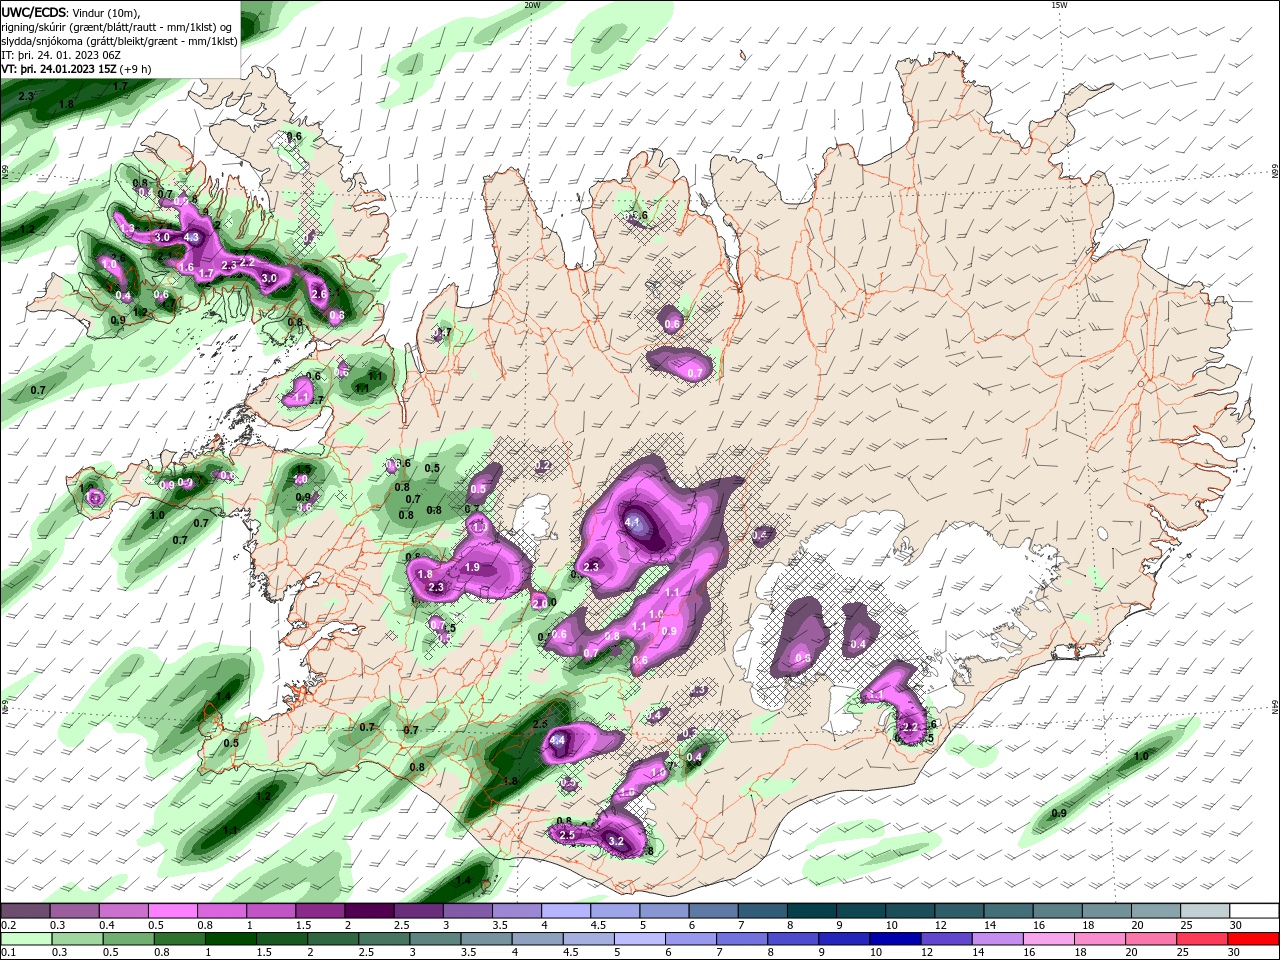Select the 25 label in the bottom legend row
This screenshot has width=1280, height=960.
[x=1185, y=954]
